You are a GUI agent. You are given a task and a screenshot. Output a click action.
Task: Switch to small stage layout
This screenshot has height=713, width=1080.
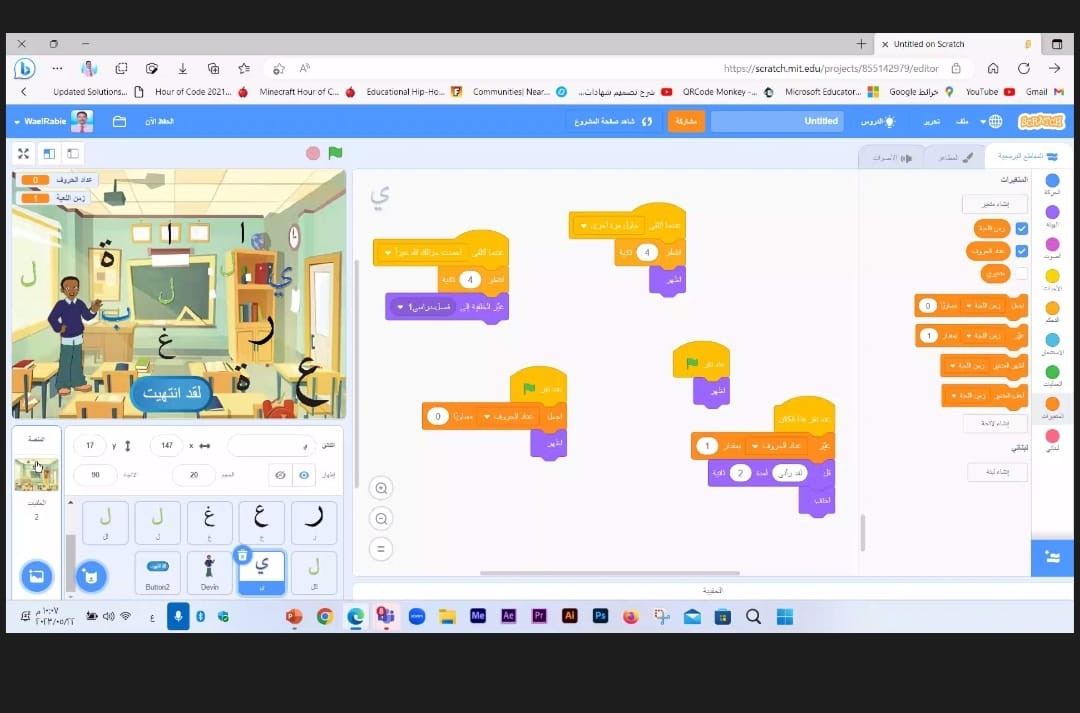pyautogui.click(x=72, y=153)
